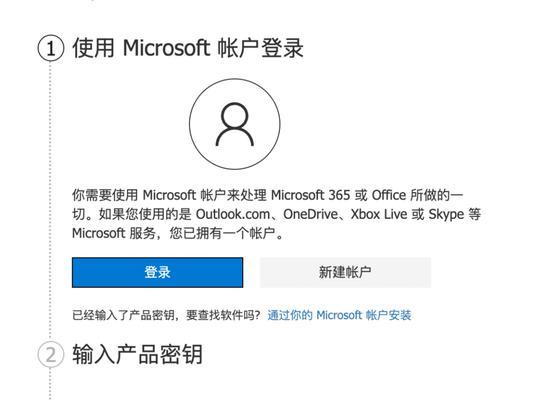Click the step 2 circled number
Viewport: 534px width, 400px height.
(51, 355)
